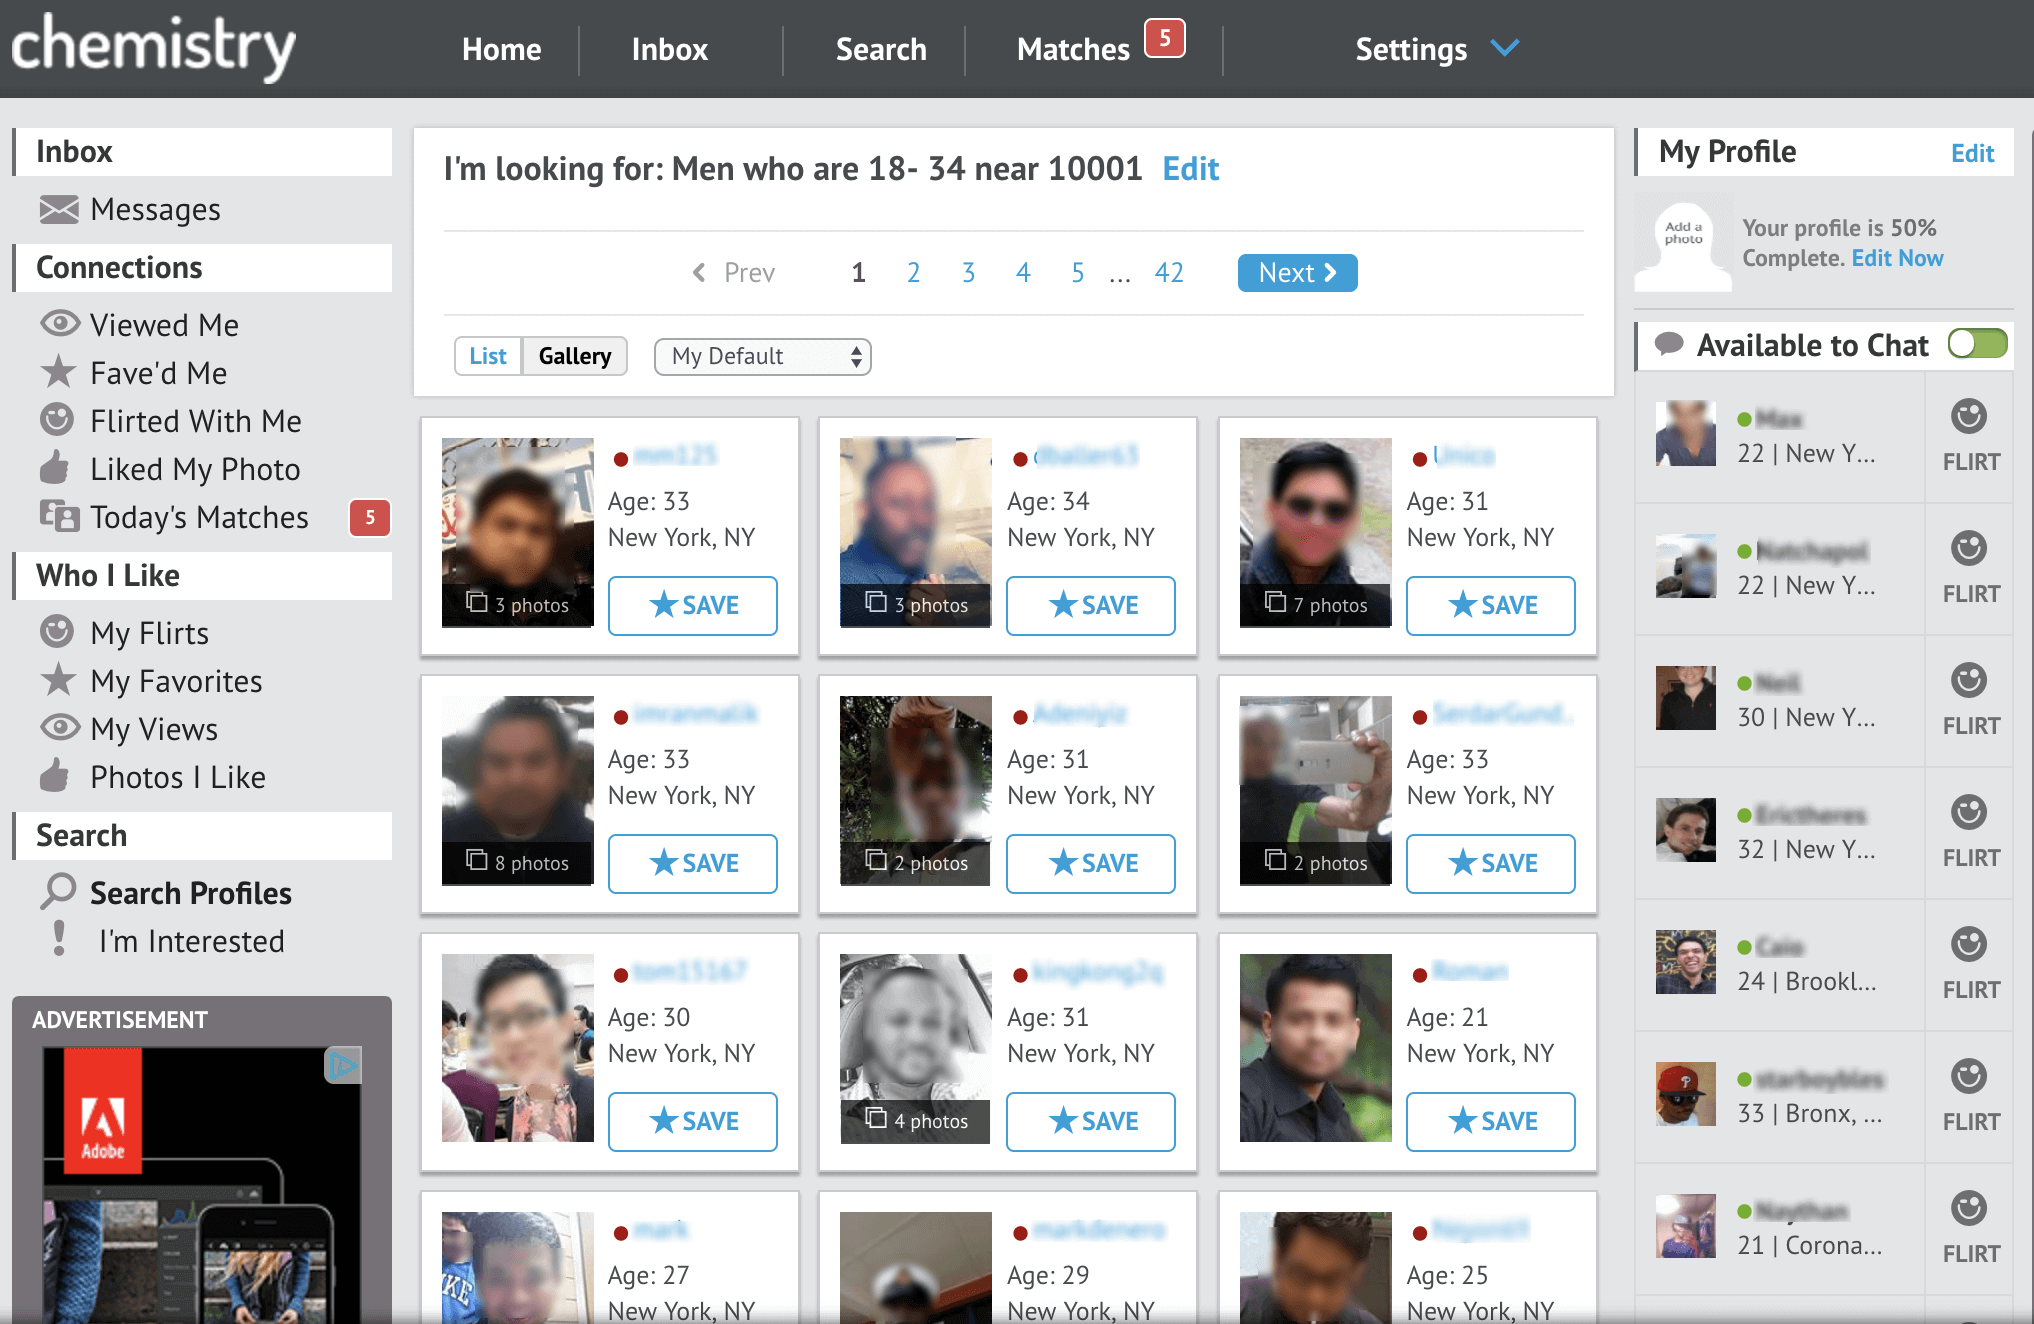Click the My Favorites star icon
The width and height of the screenshot is (2034, 1324).
(x=58, y=679)
